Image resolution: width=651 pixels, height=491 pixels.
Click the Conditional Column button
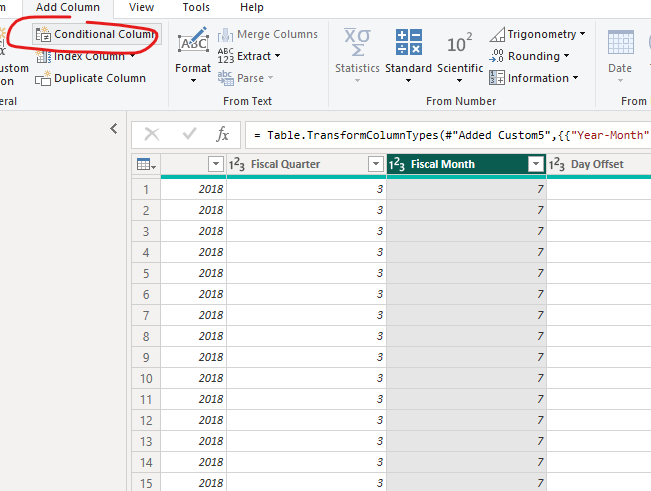[x=97, y=34]
